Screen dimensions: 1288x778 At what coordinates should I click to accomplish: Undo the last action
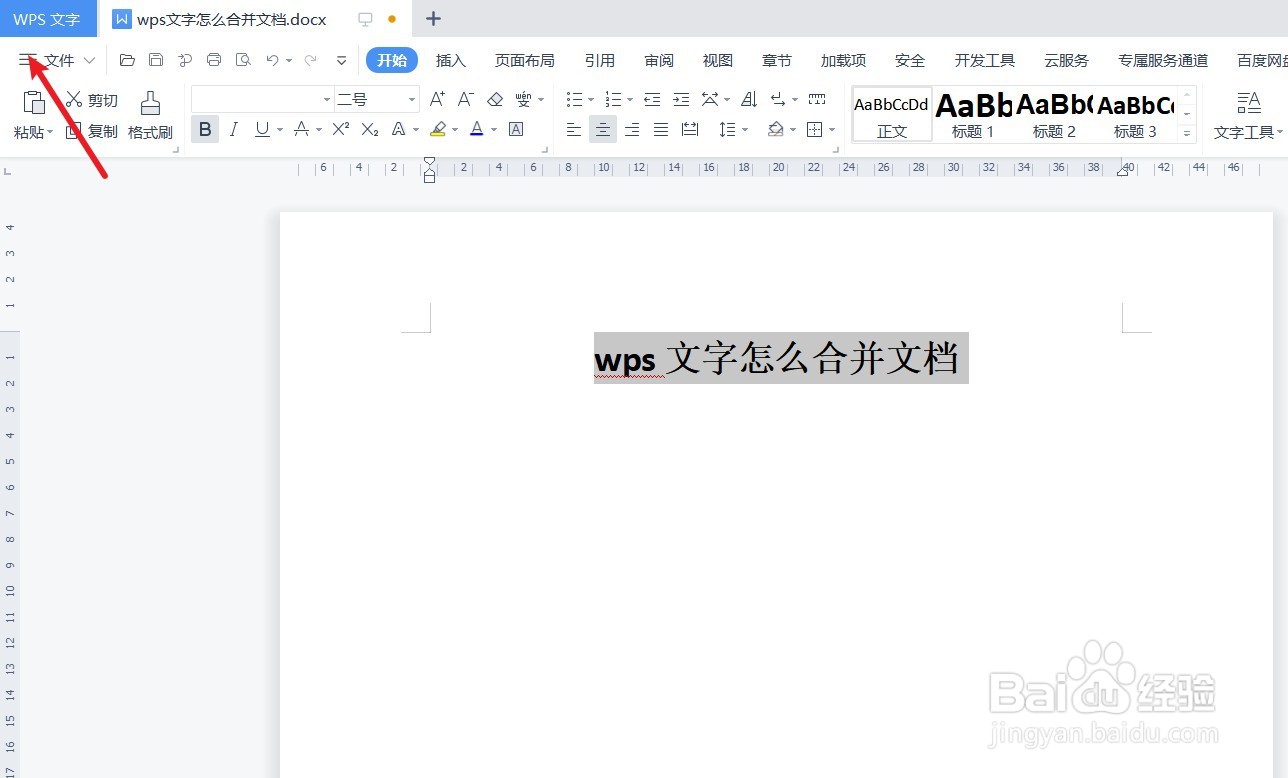pos(272,60)
